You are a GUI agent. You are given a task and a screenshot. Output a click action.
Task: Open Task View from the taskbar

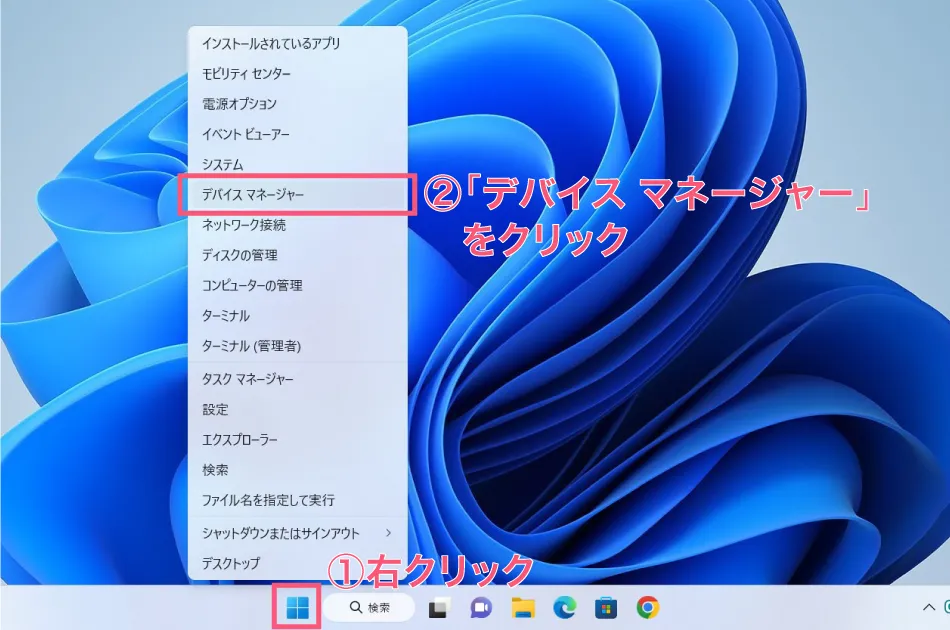439,607
